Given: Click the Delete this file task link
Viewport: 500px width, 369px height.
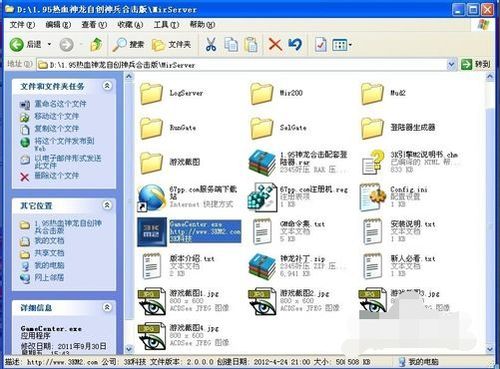Looking at the screenshot, I should click(x=57, y=176).
